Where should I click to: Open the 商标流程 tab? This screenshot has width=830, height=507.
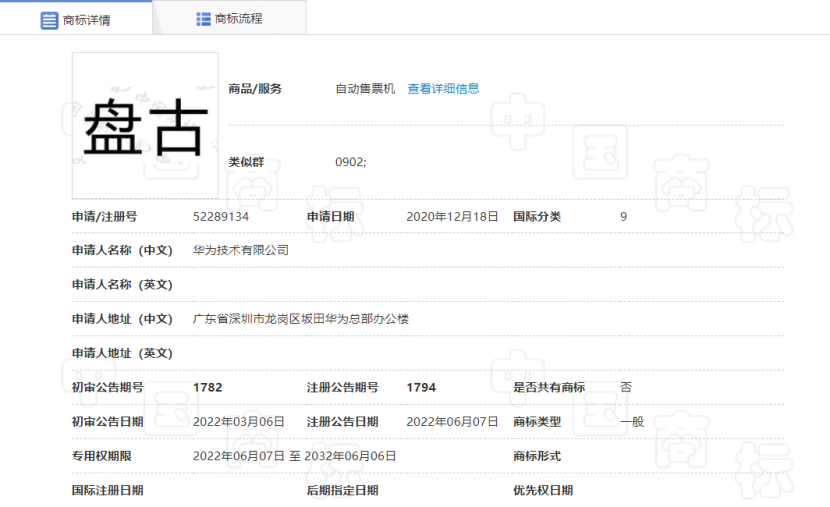point(229,18)
